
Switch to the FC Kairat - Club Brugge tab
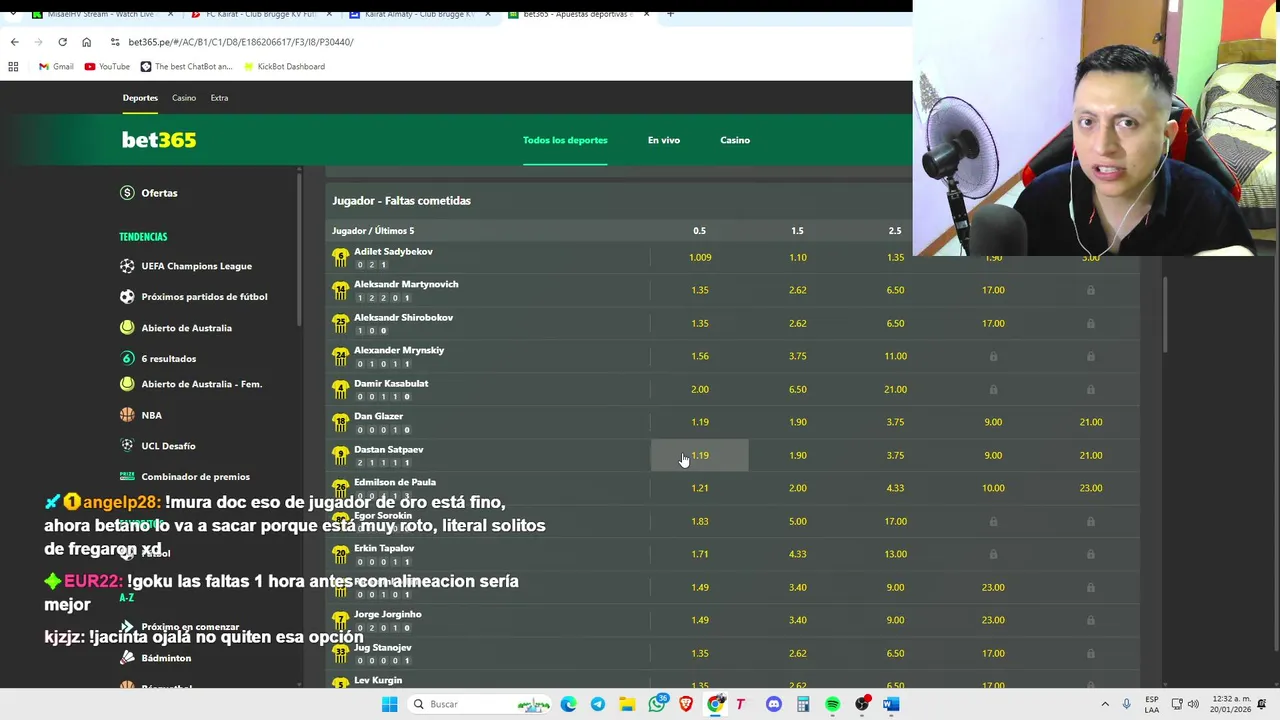click(x=260, y=14)
